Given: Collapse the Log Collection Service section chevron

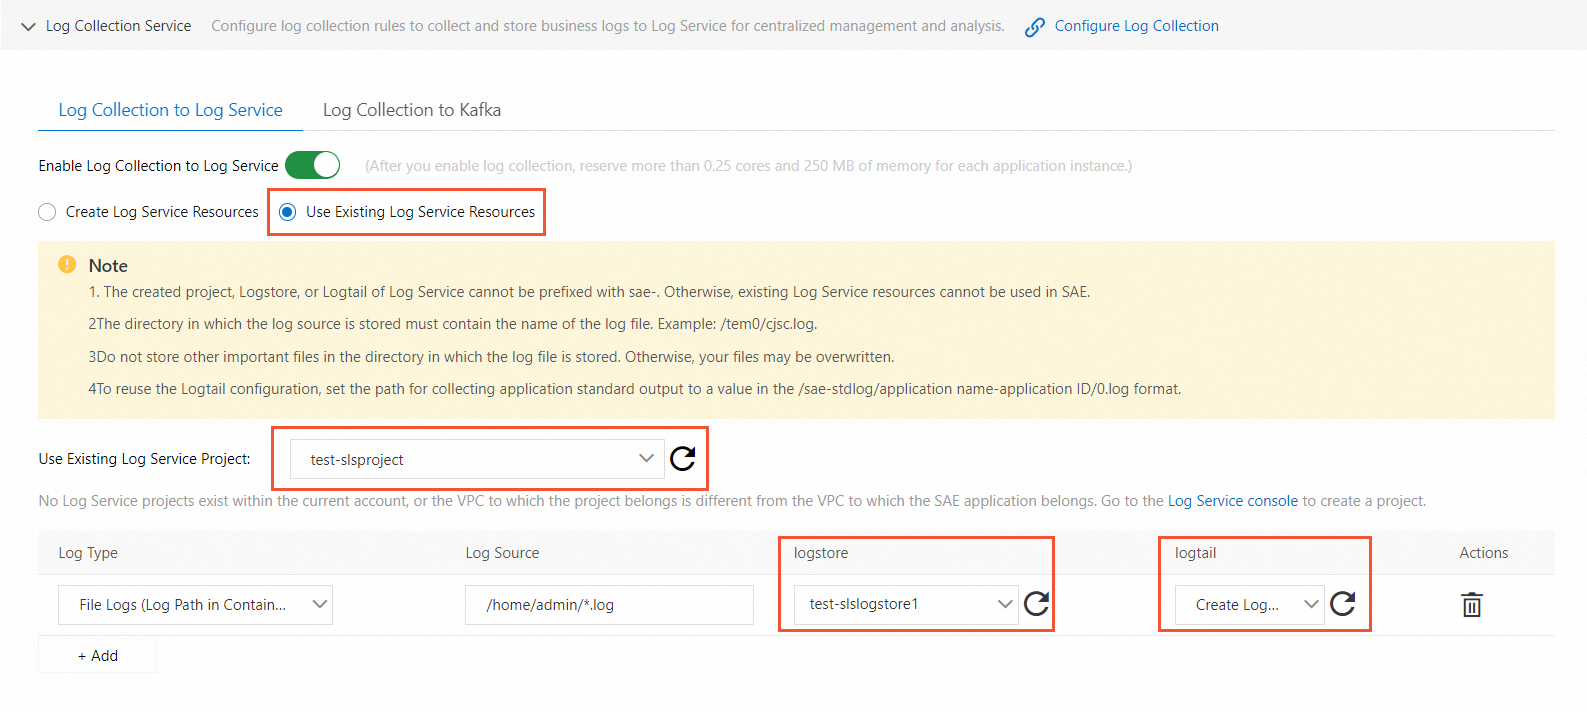Looking at the screenshot, I should click(28, 27).
